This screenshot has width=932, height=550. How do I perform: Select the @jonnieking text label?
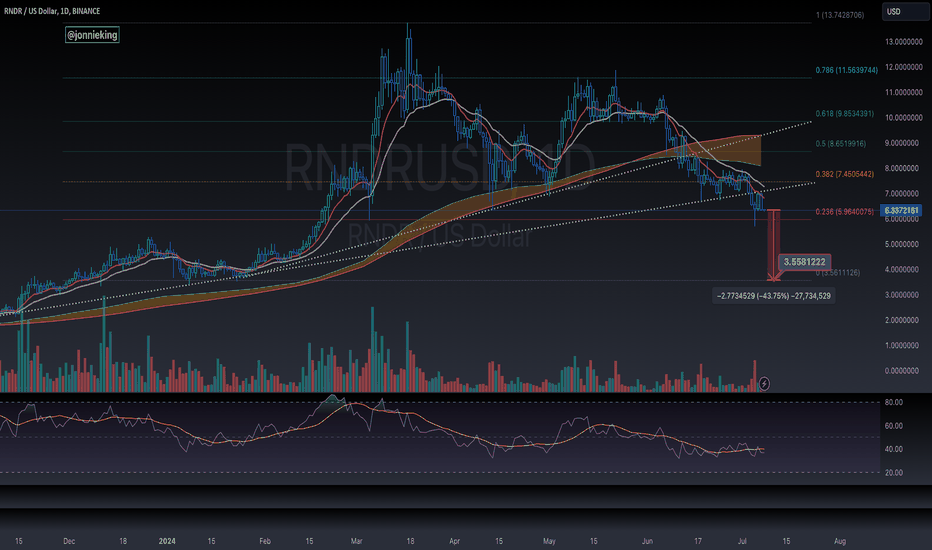point(92,35)
